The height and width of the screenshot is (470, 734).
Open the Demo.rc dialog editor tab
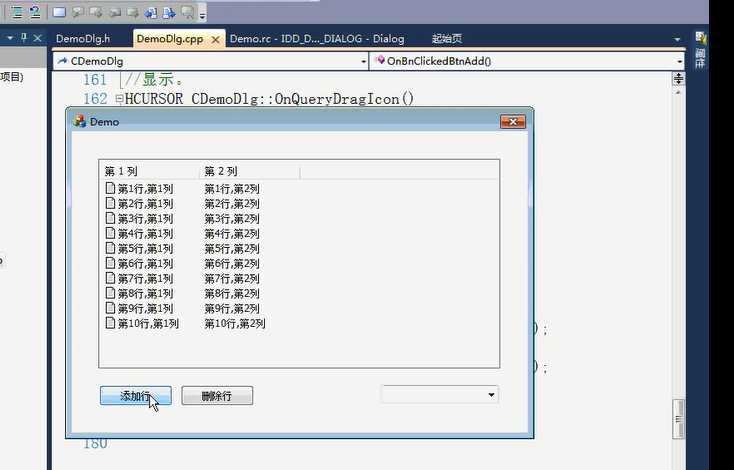click(317, 39)
